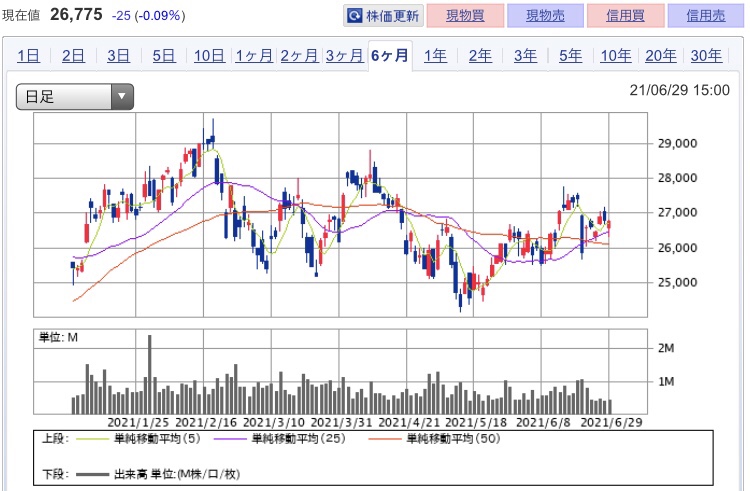This screenshot has width=750, height=491.
Task: Click the 2021/1/25 date label
Action: (x=138, y=423)
